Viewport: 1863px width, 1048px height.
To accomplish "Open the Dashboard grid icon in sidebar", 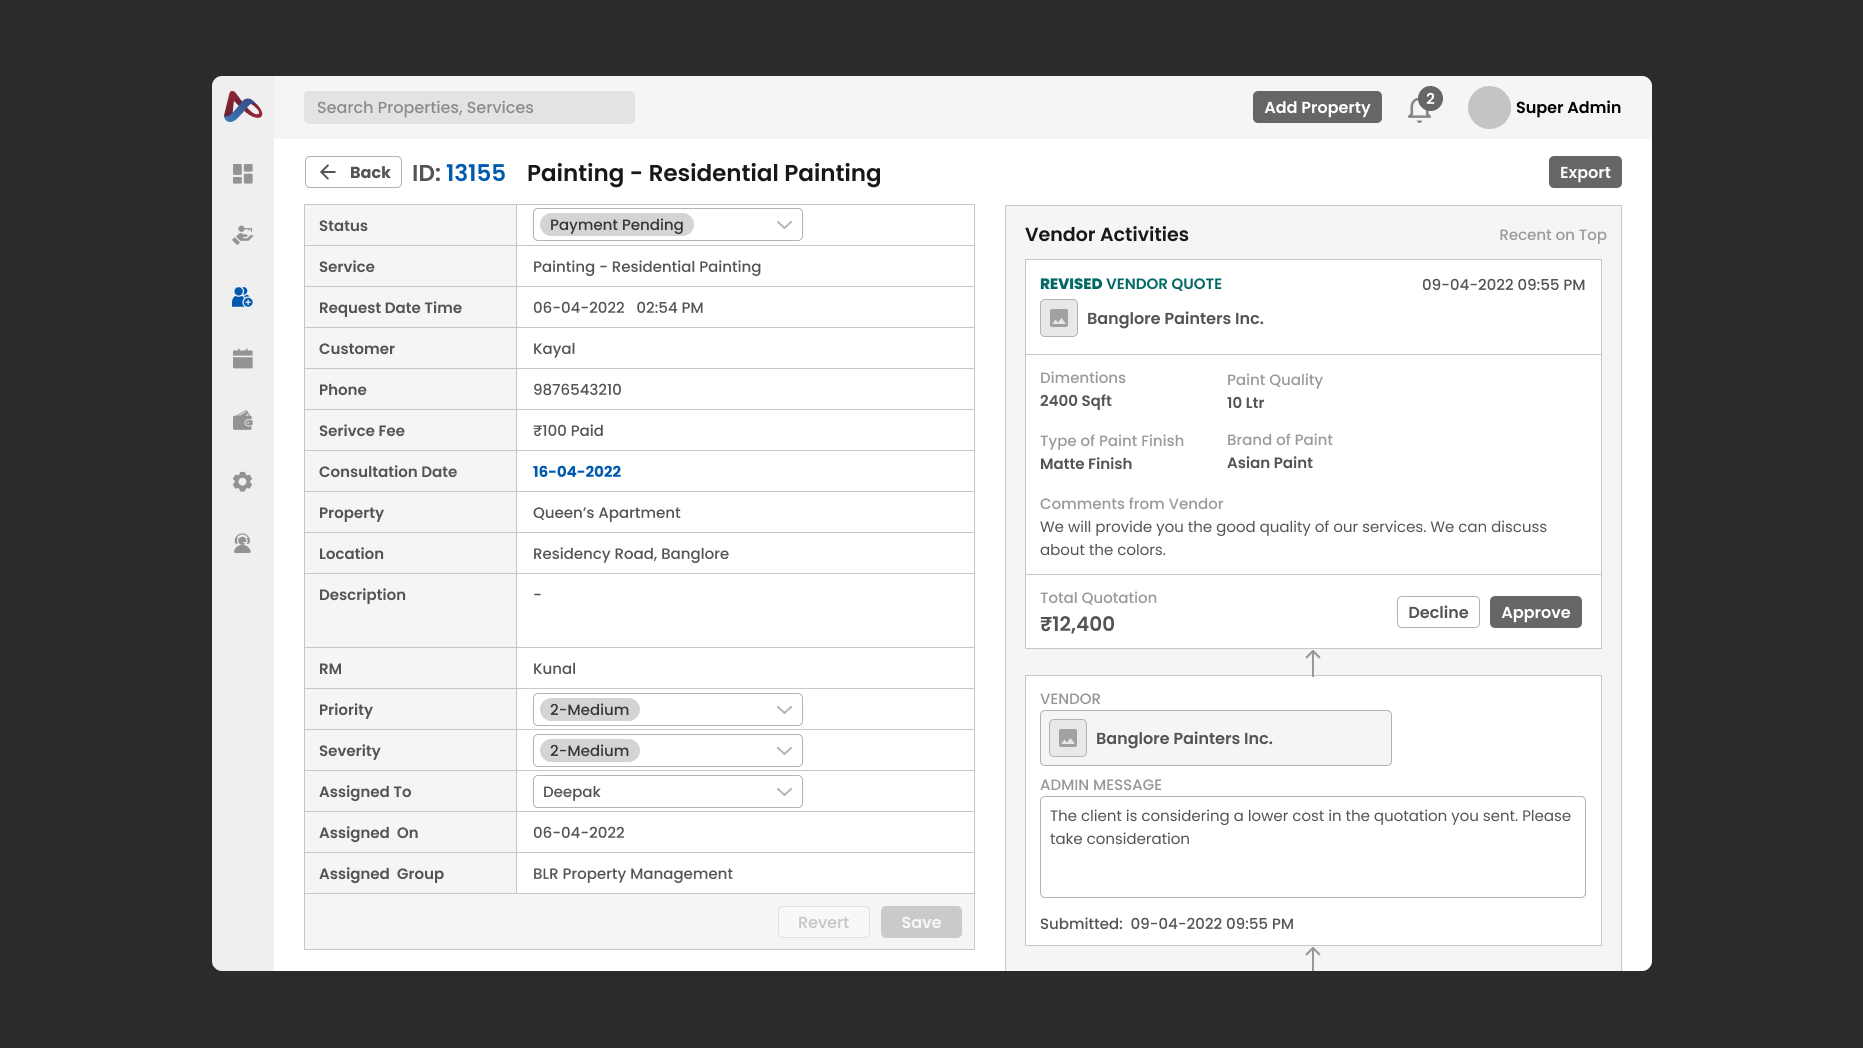I will tap(242, 174).
